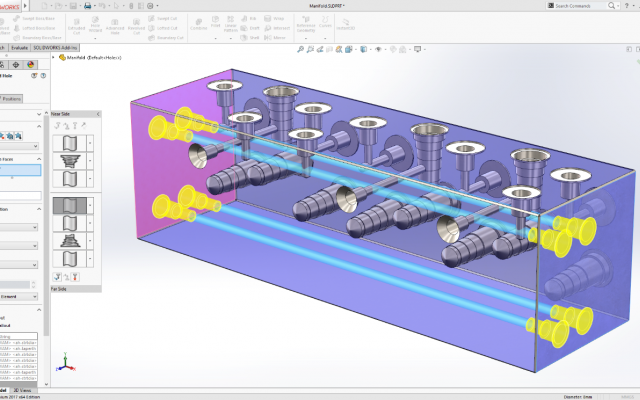Click the Edit Appearance icon
Screen dimensions: 640x400
[x=393, y=49]
